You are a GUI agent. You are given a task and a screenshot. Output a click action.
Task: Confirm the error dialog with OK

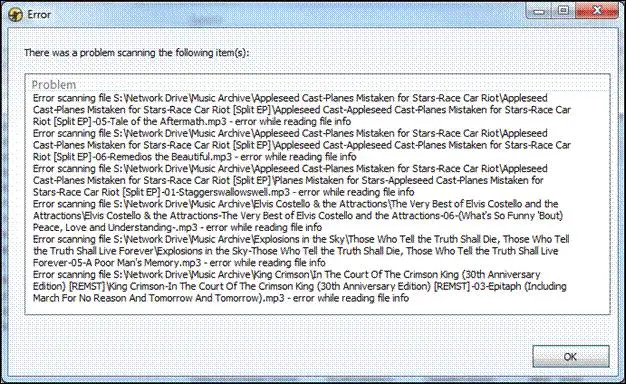point(571,356)
